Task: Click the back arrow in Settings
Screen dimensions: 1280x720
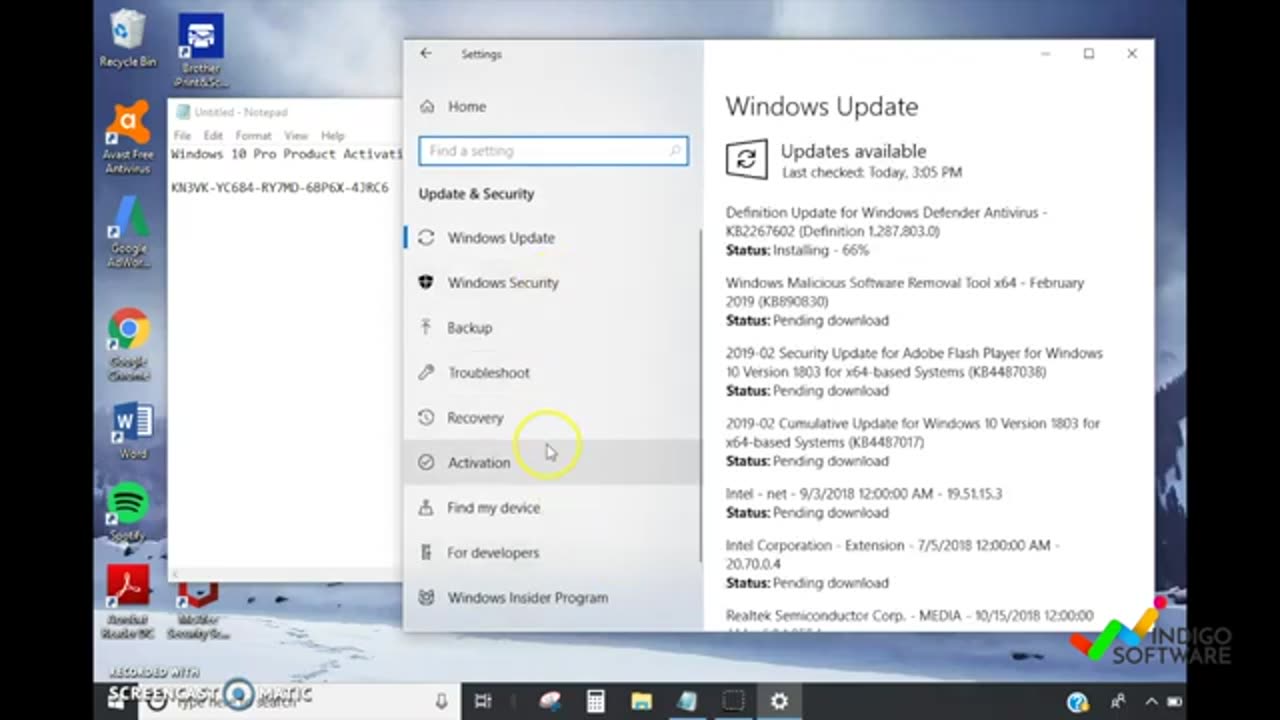Action: 426,54
